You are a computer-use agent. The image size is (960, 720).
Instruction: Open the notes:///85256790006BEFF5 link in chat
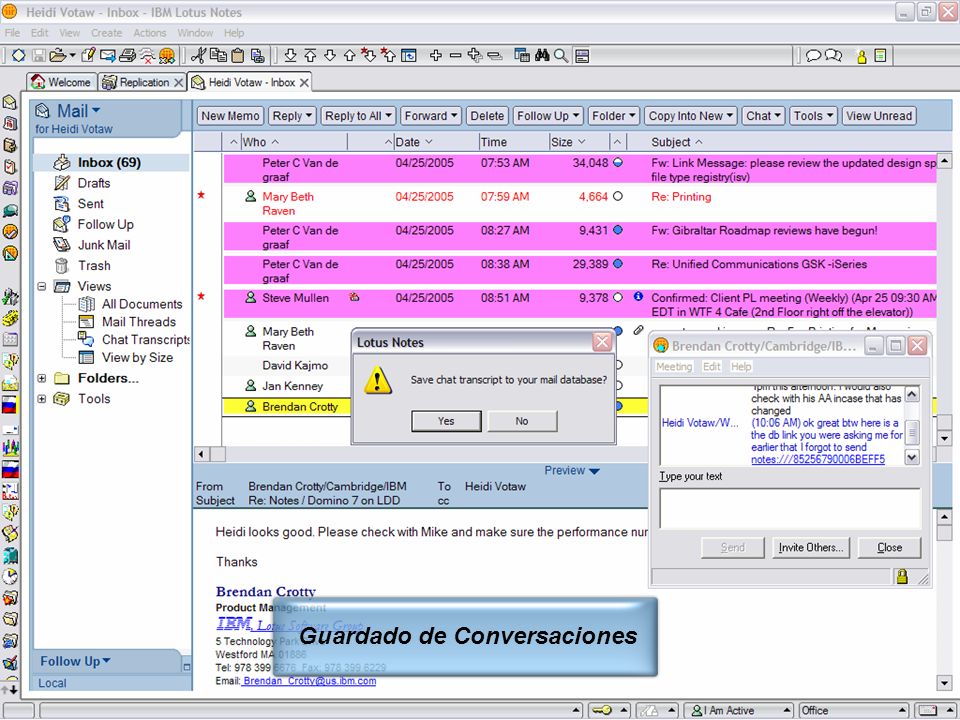point(817,459)
